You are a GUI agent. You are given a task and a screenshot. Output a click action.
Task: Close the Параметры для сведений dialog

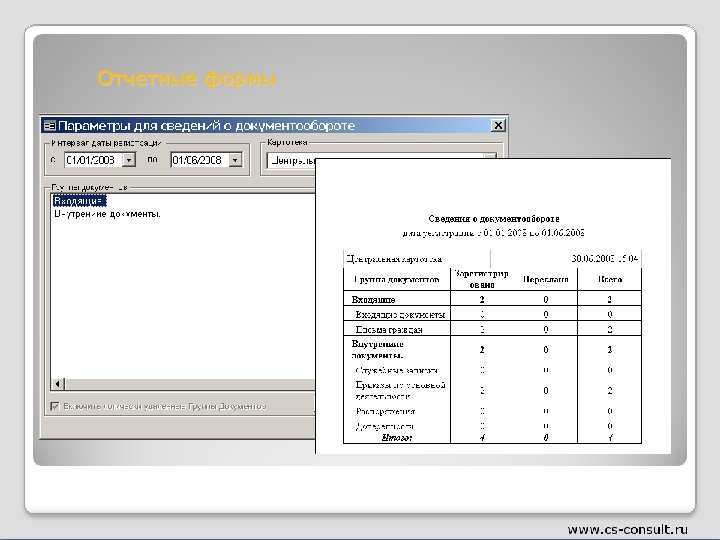point(498,125)
